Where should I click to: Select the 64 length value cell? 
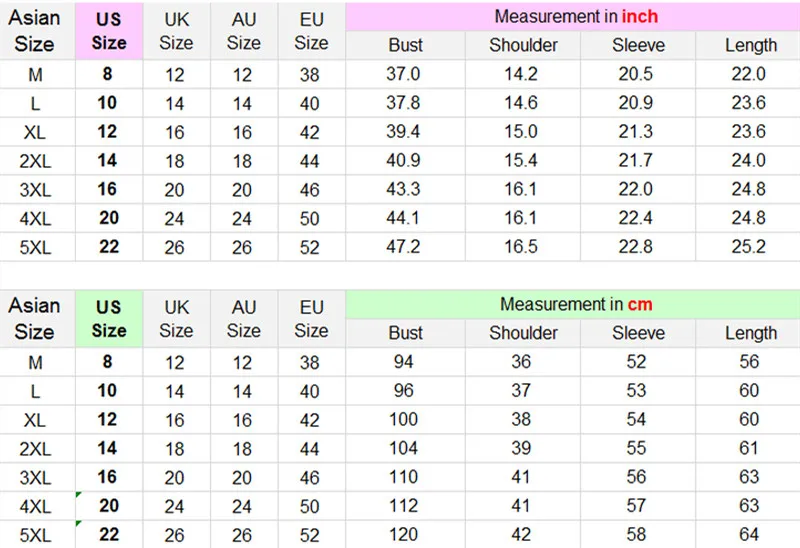(750, 535)
